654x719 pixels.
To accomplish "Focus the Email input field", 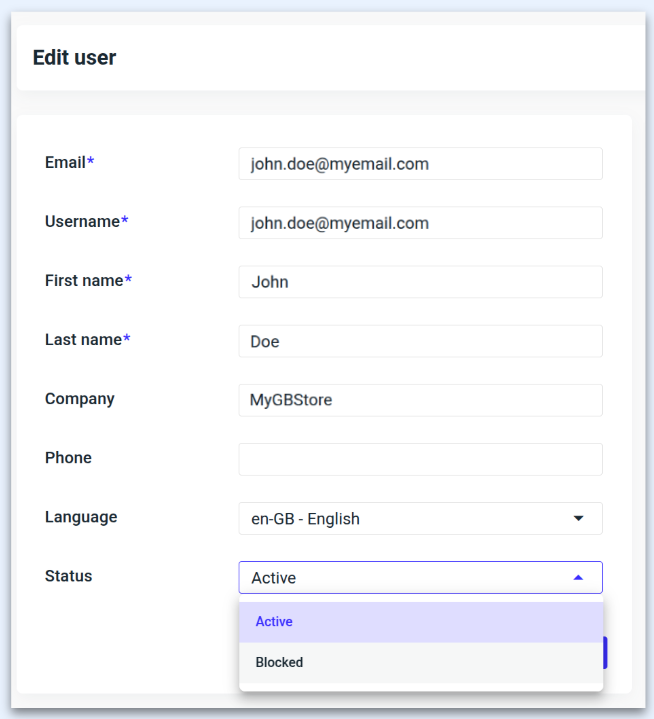I will click(420, 164).
